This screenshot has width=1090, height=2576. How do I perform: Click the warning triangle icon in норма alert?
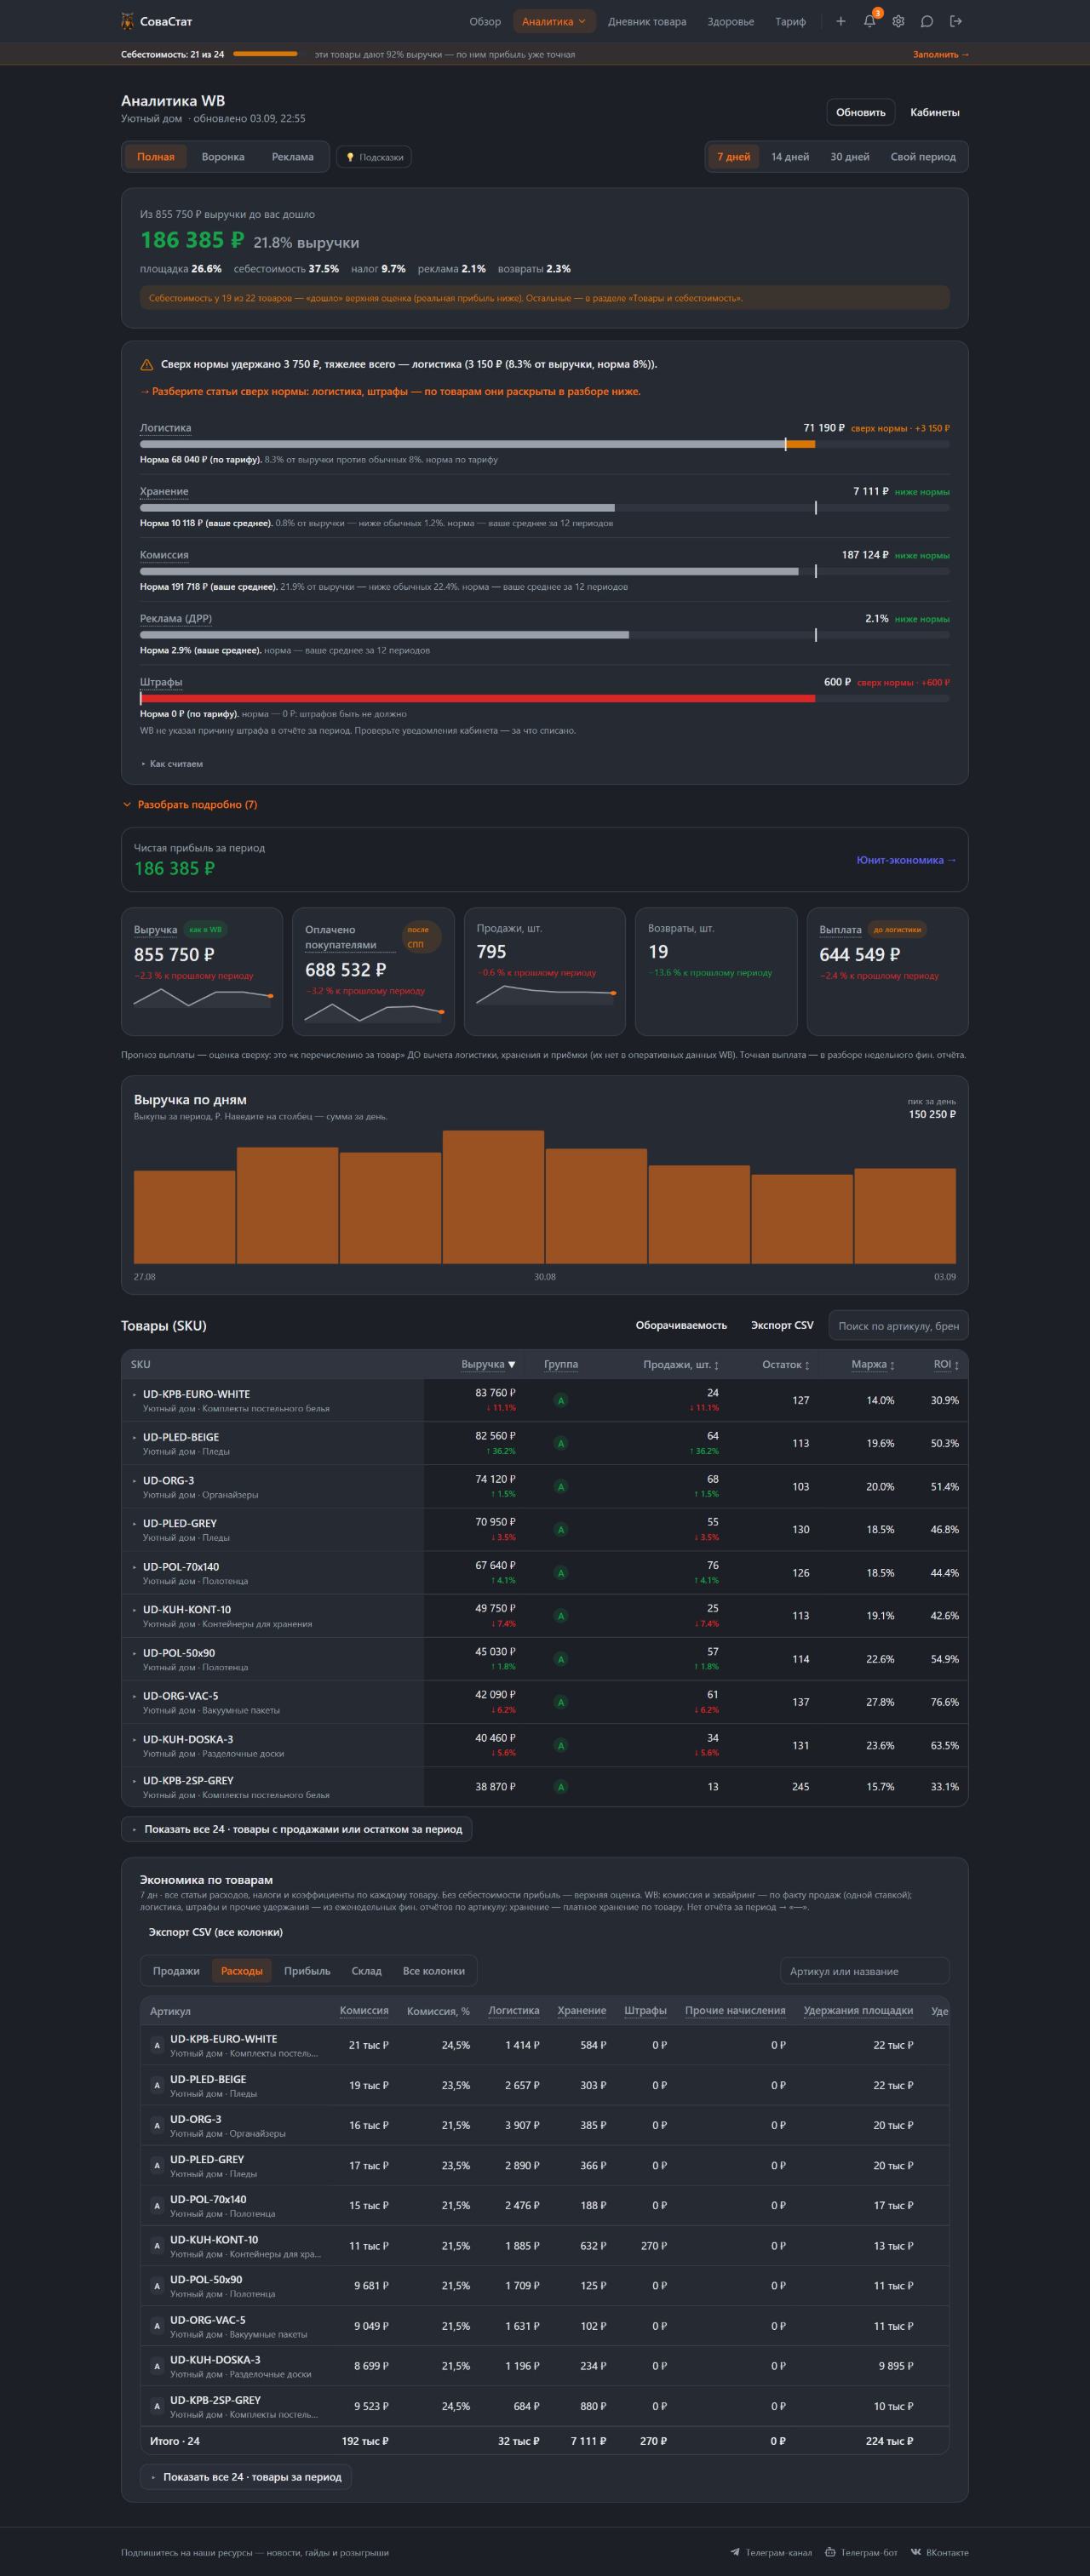coord(147,365)
